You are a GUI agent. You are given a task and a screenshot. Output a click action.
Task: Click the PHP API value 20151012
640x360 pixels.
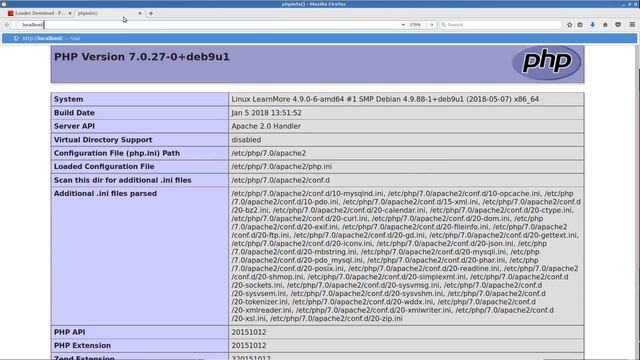click(x=249, y=332)
